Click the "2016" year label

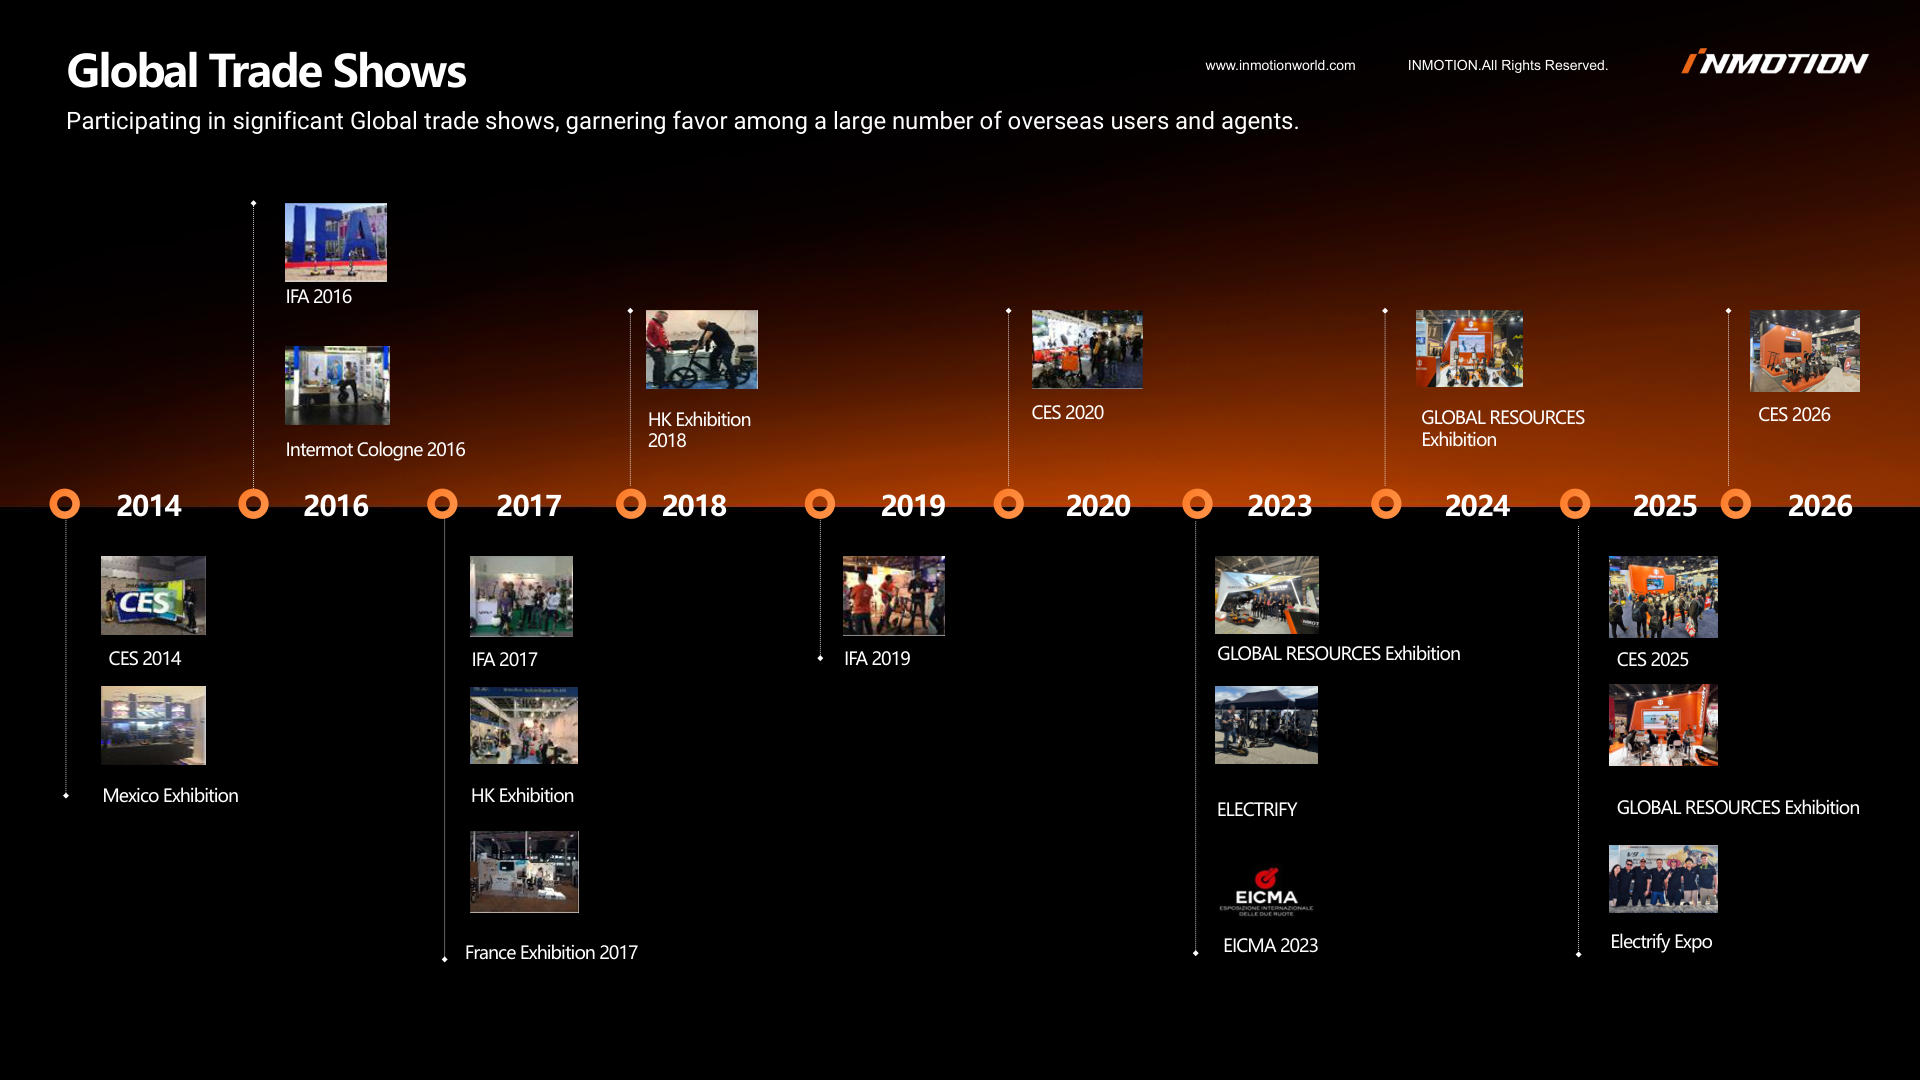336,506
